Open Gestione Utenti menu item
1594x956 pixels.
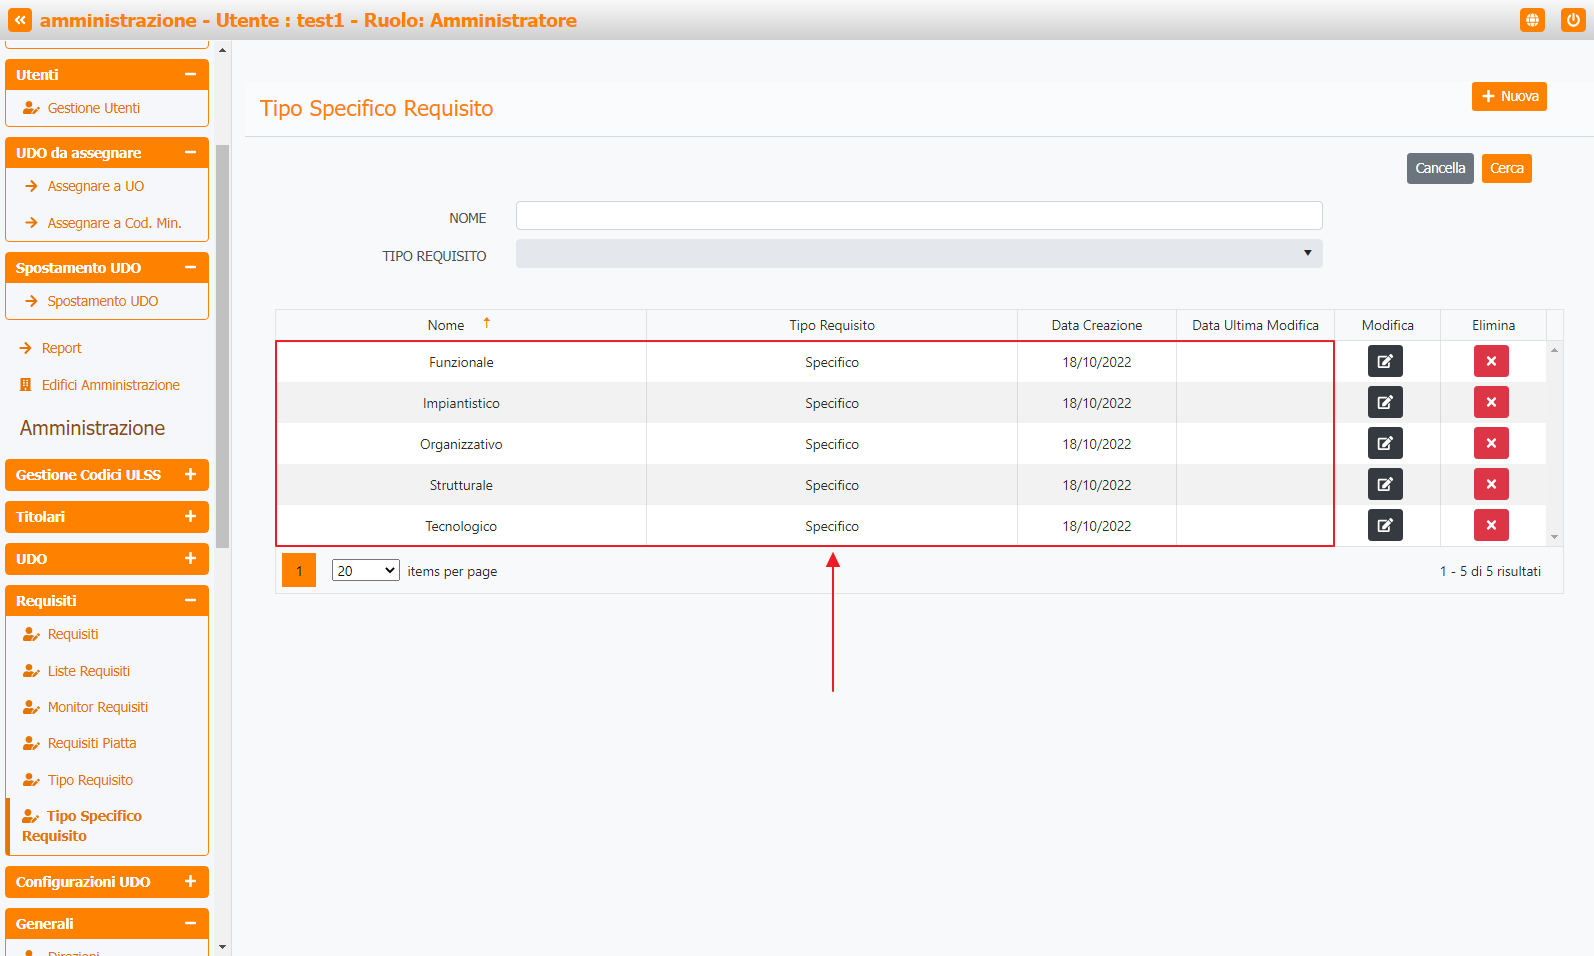coord(94,108)
